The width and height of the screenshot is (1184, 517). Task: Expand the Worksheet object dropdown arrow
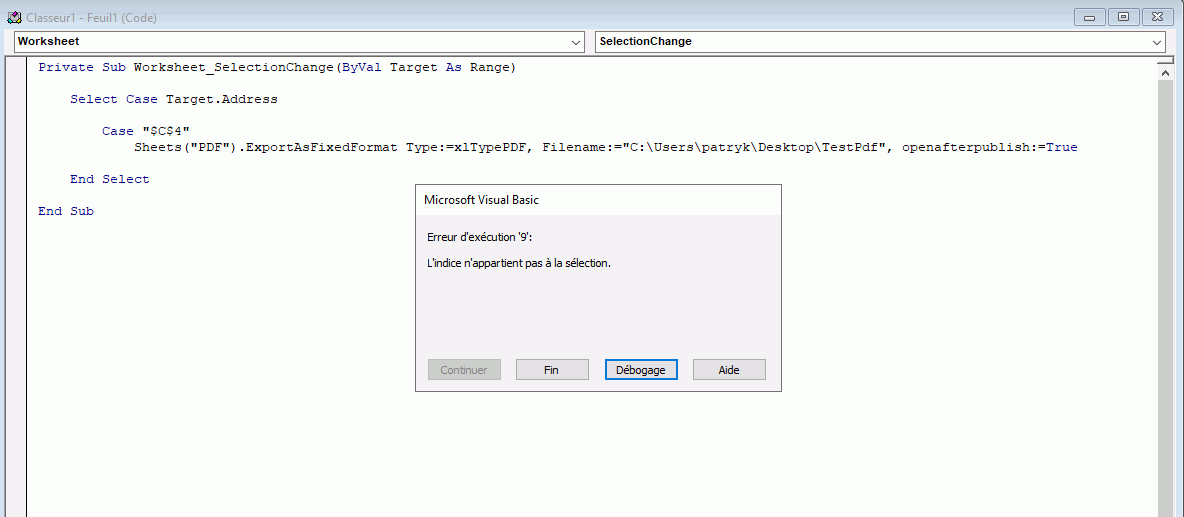(577, 42)
